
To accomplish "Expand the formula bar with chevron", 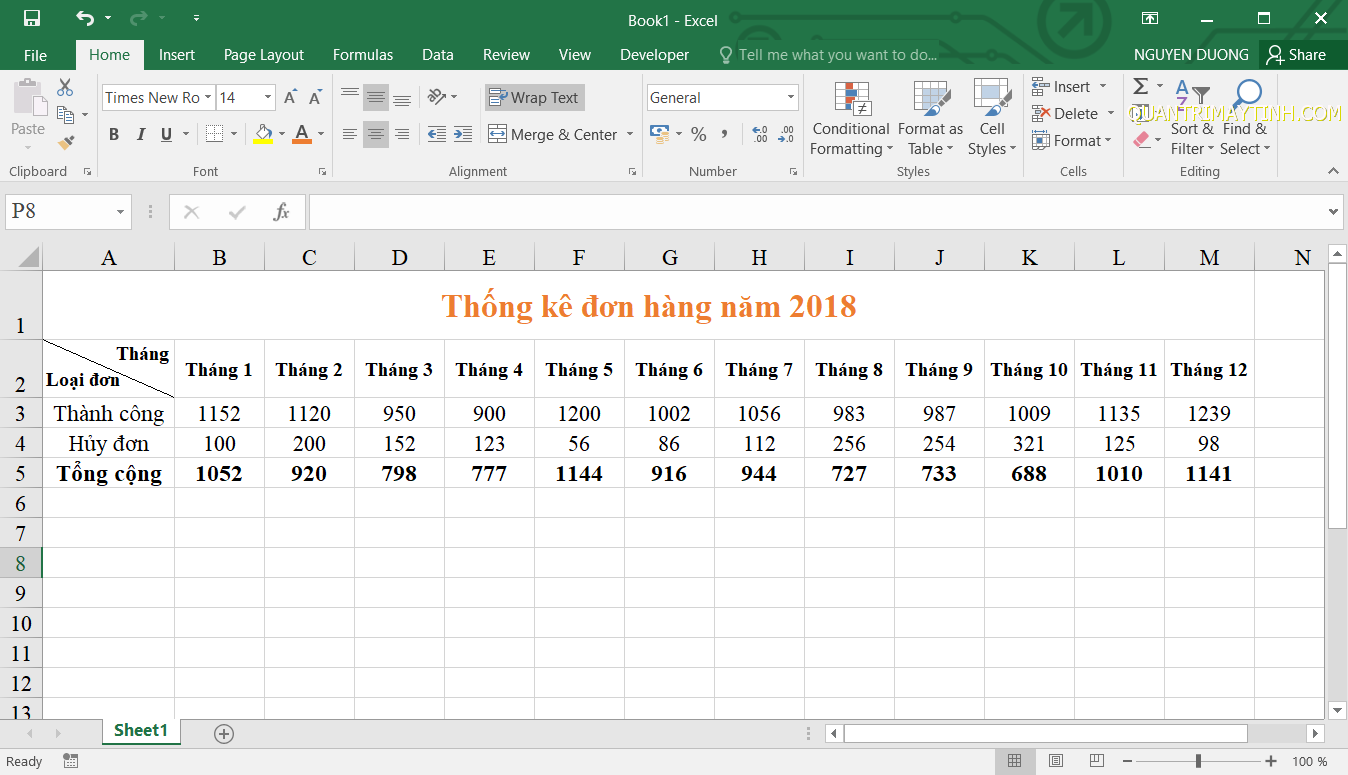I will [1334, 212].
